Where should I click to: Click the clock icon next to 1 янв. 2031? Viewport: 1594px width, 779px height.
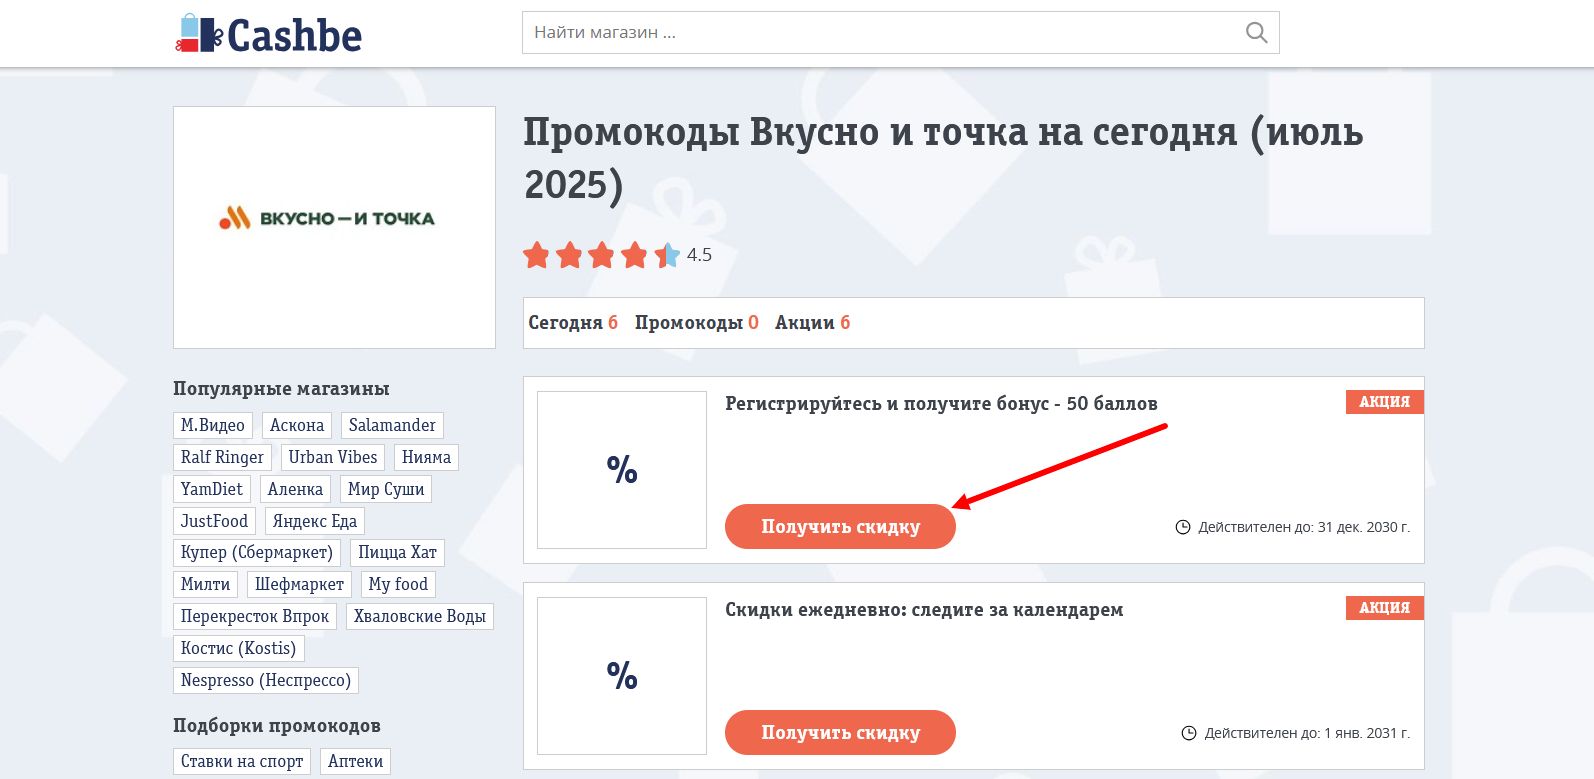coord(1189,733)
